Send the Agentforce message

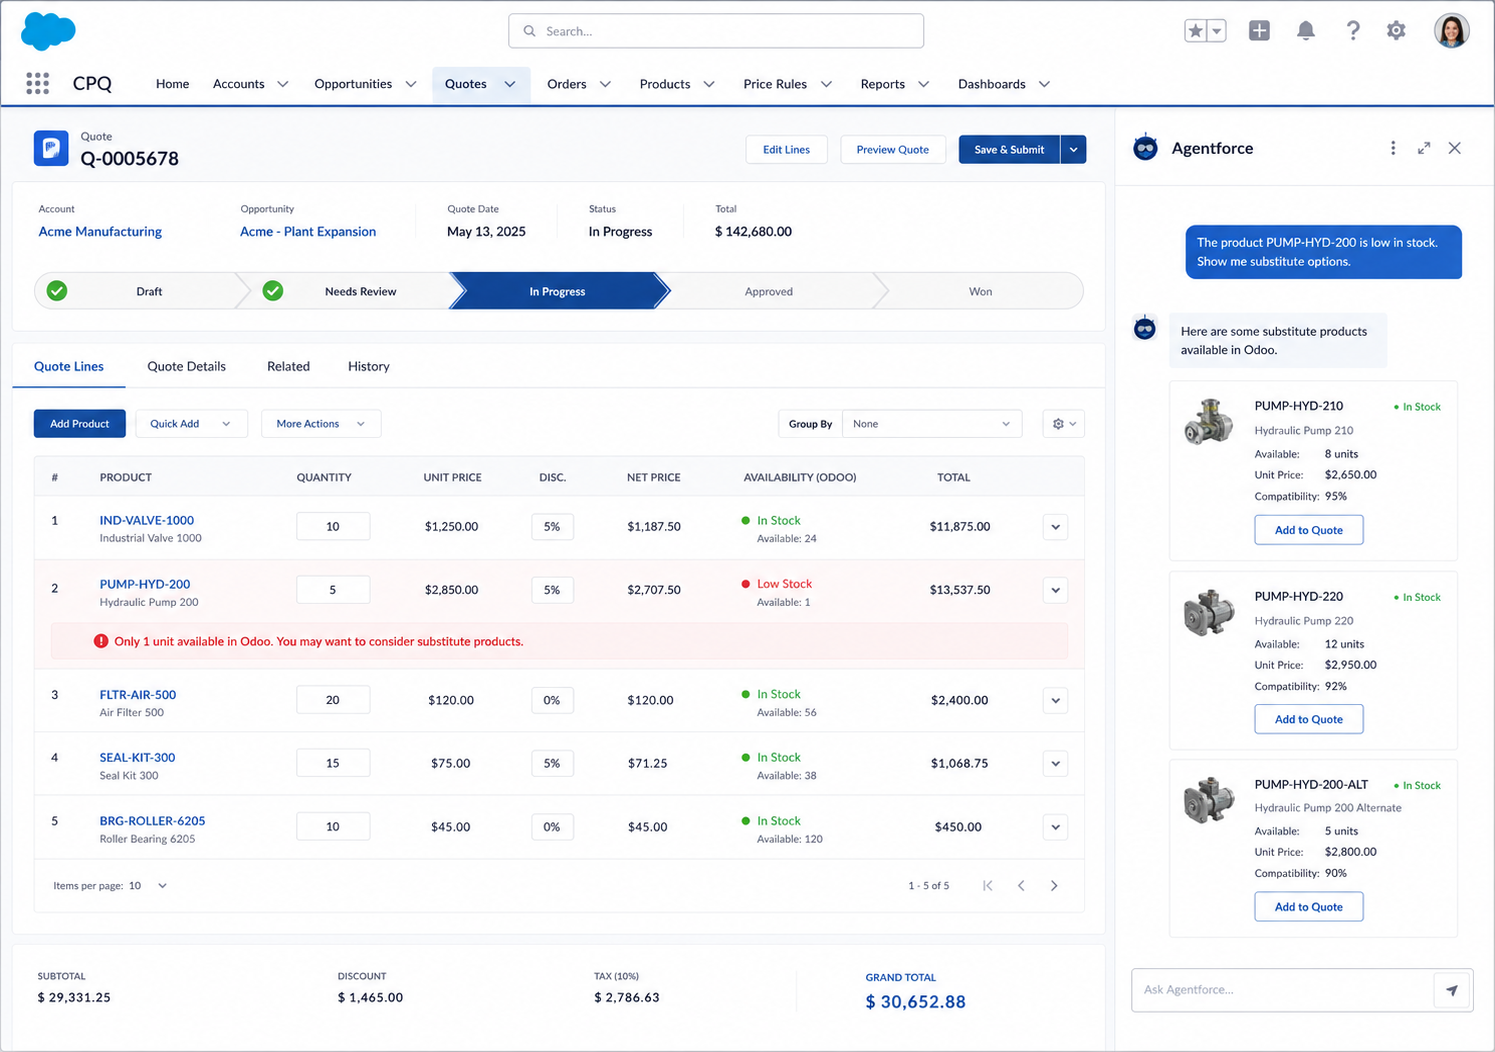pos(1452,990)
